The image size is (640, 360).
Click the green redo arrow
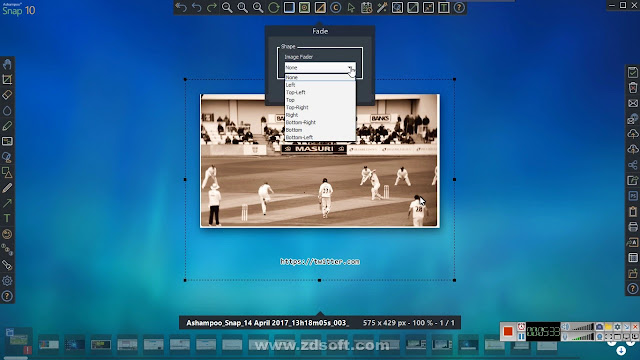coord(212,7)
